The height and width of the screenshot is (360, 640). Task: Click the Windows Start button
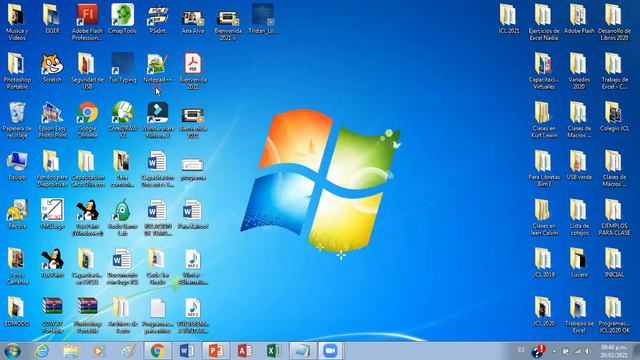(13, 351)
